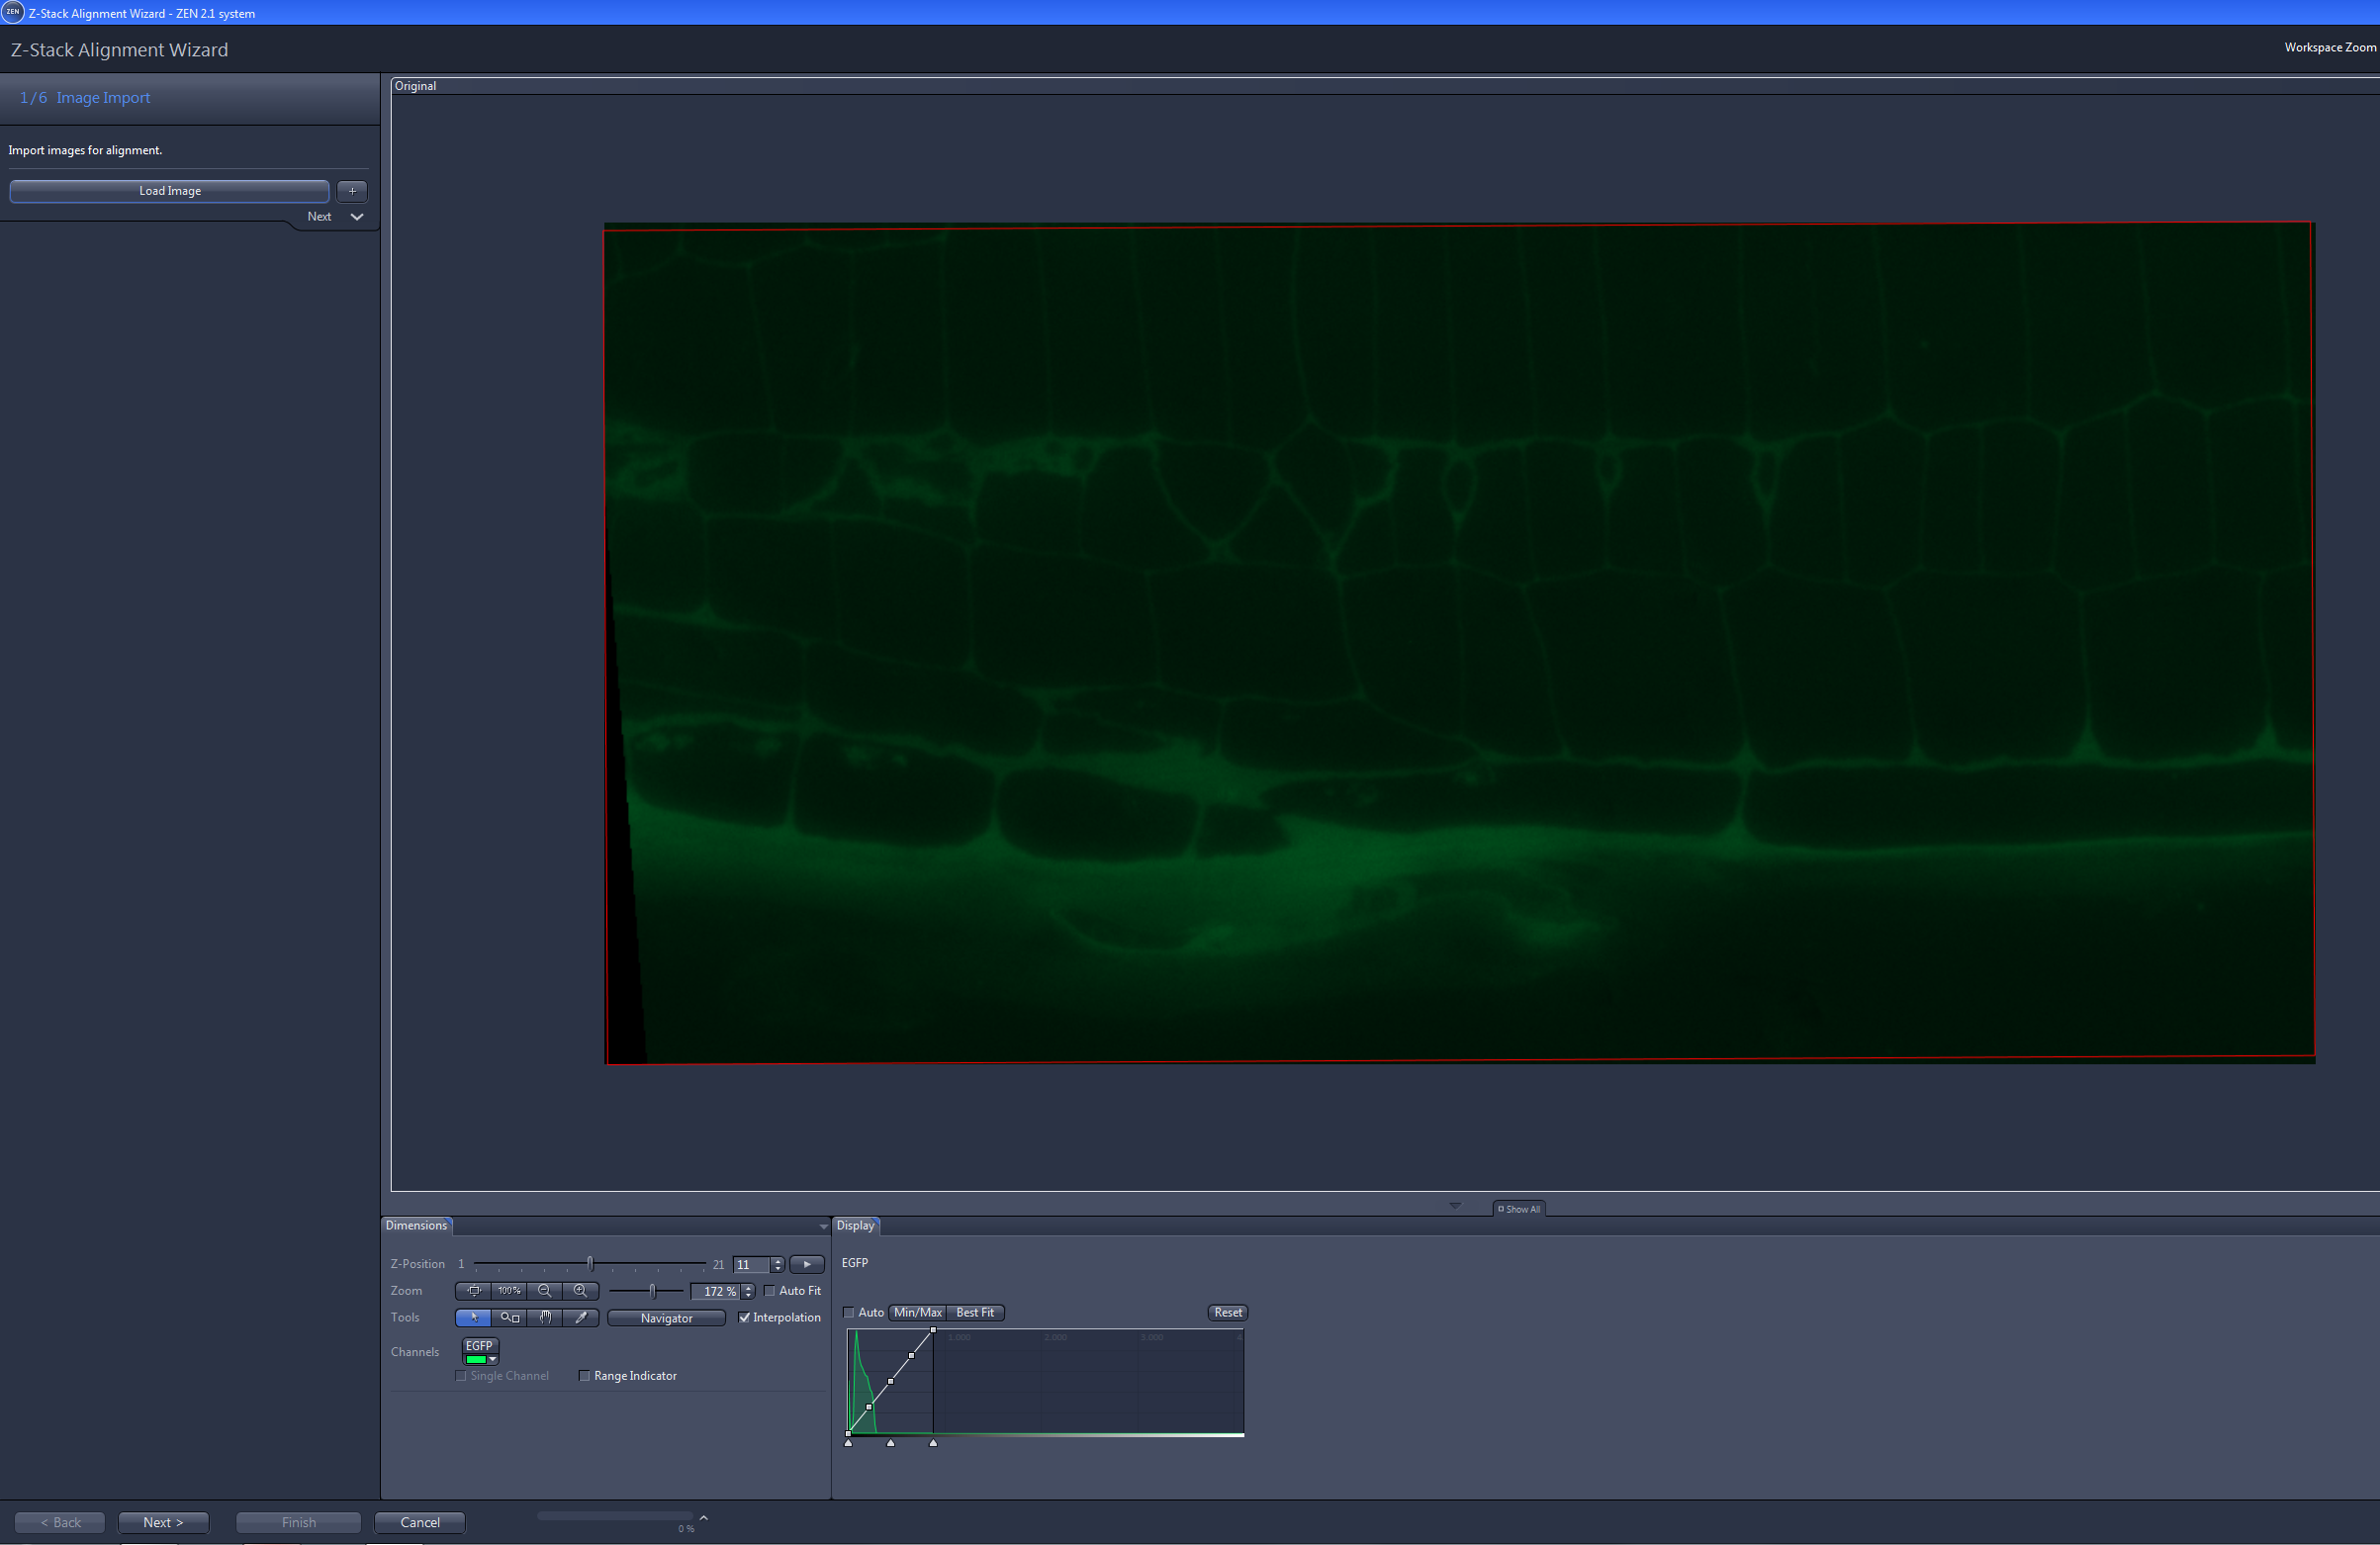The height and width of the screenshot is (1545, 2380).
Task: Open the Dimensions panel dropdown arrow
Action: 822,1225
